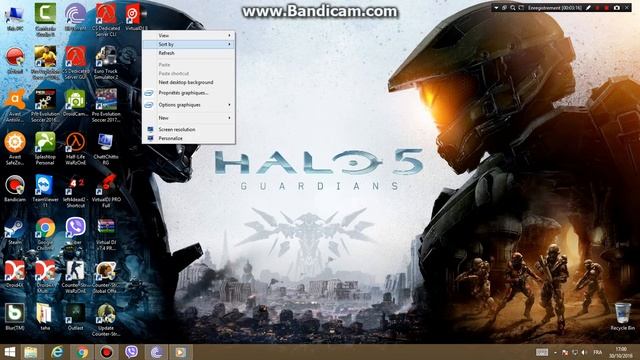
Task: Open Screen resolution from the context menu
Action: coord(189,129)
